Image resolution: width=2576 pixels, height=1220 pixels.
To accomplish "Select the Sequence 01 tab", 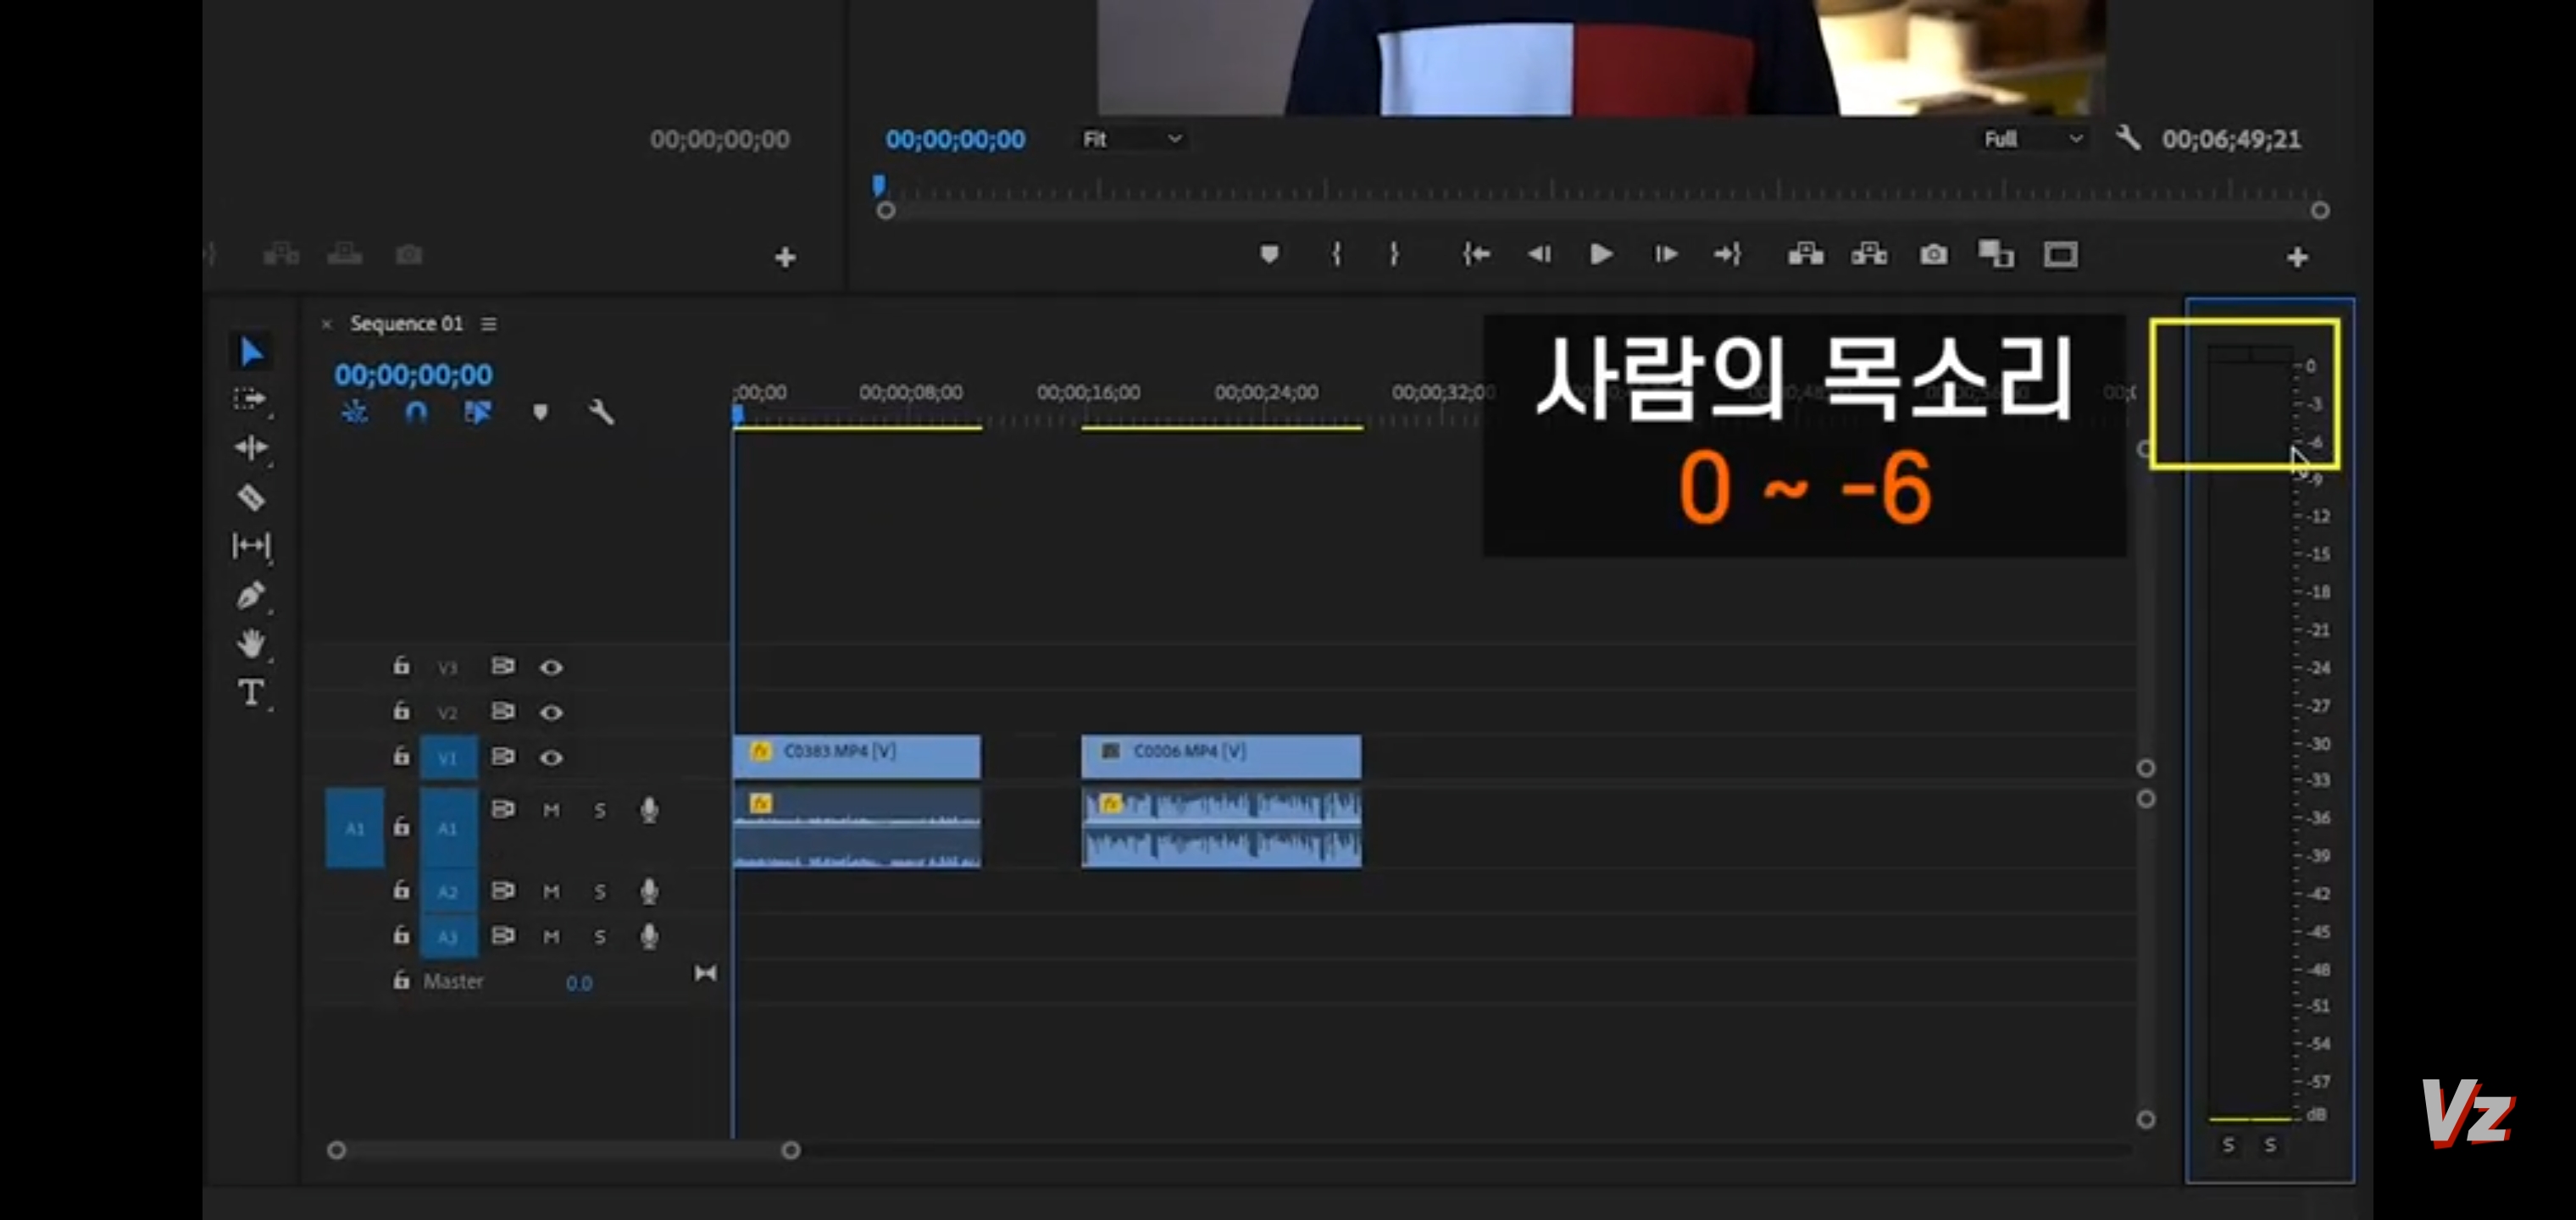I will (406, 324).
